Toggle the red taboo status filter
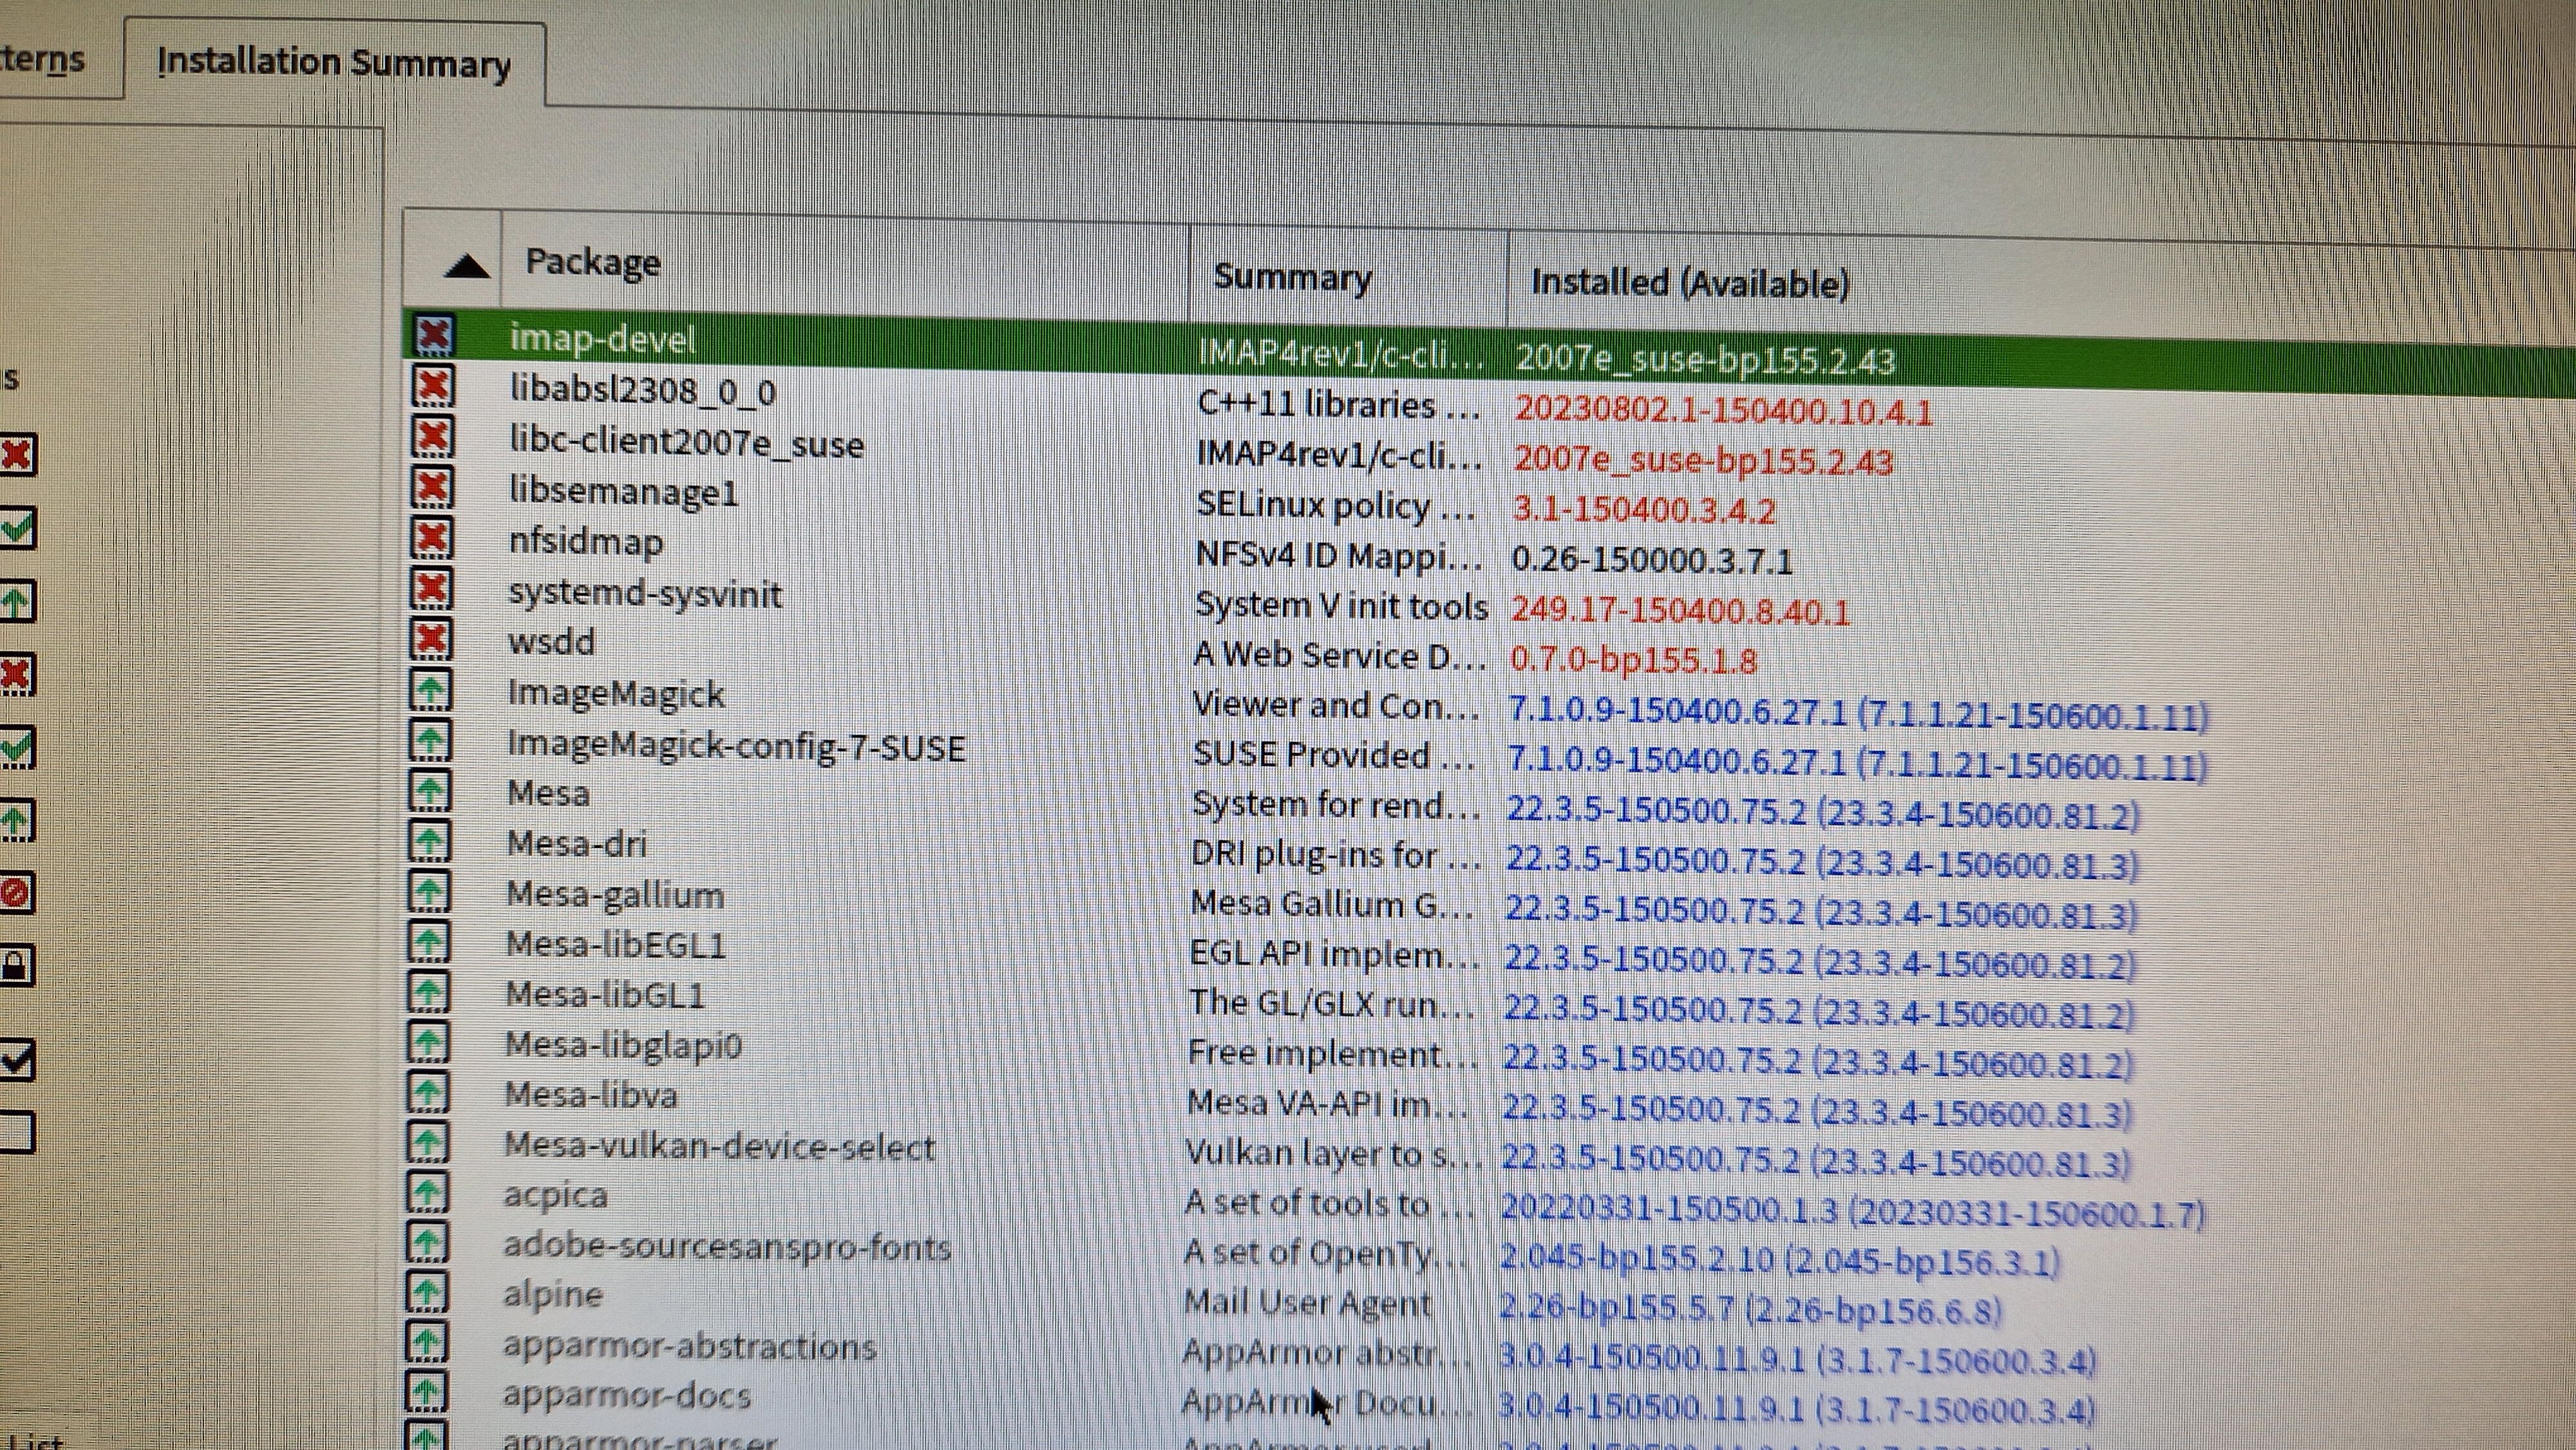The image size is (2576, 1450). pos(15,892)
